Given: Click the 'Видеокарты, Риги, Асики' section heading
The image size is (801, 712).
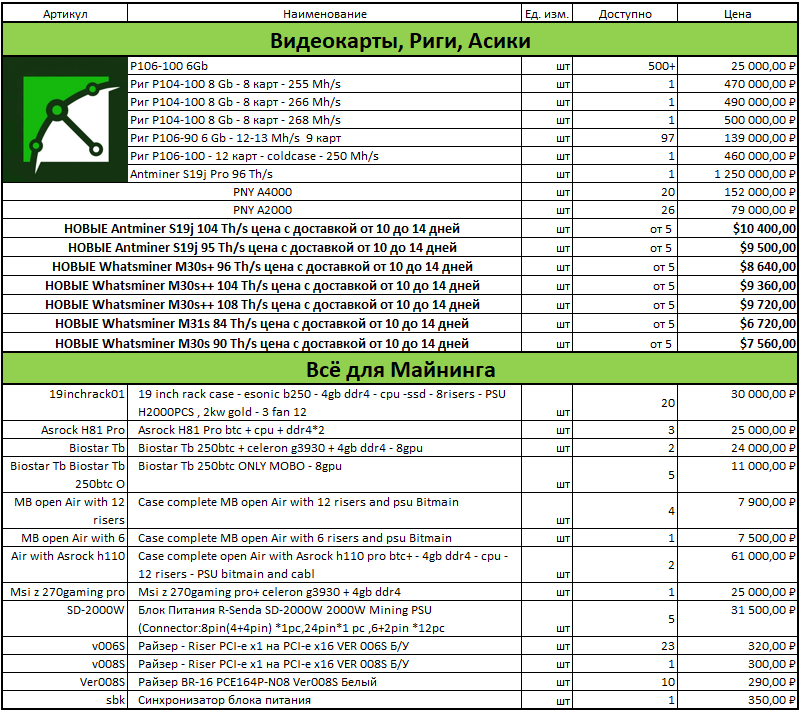Looking at the screenshot, I should [400, 40].
